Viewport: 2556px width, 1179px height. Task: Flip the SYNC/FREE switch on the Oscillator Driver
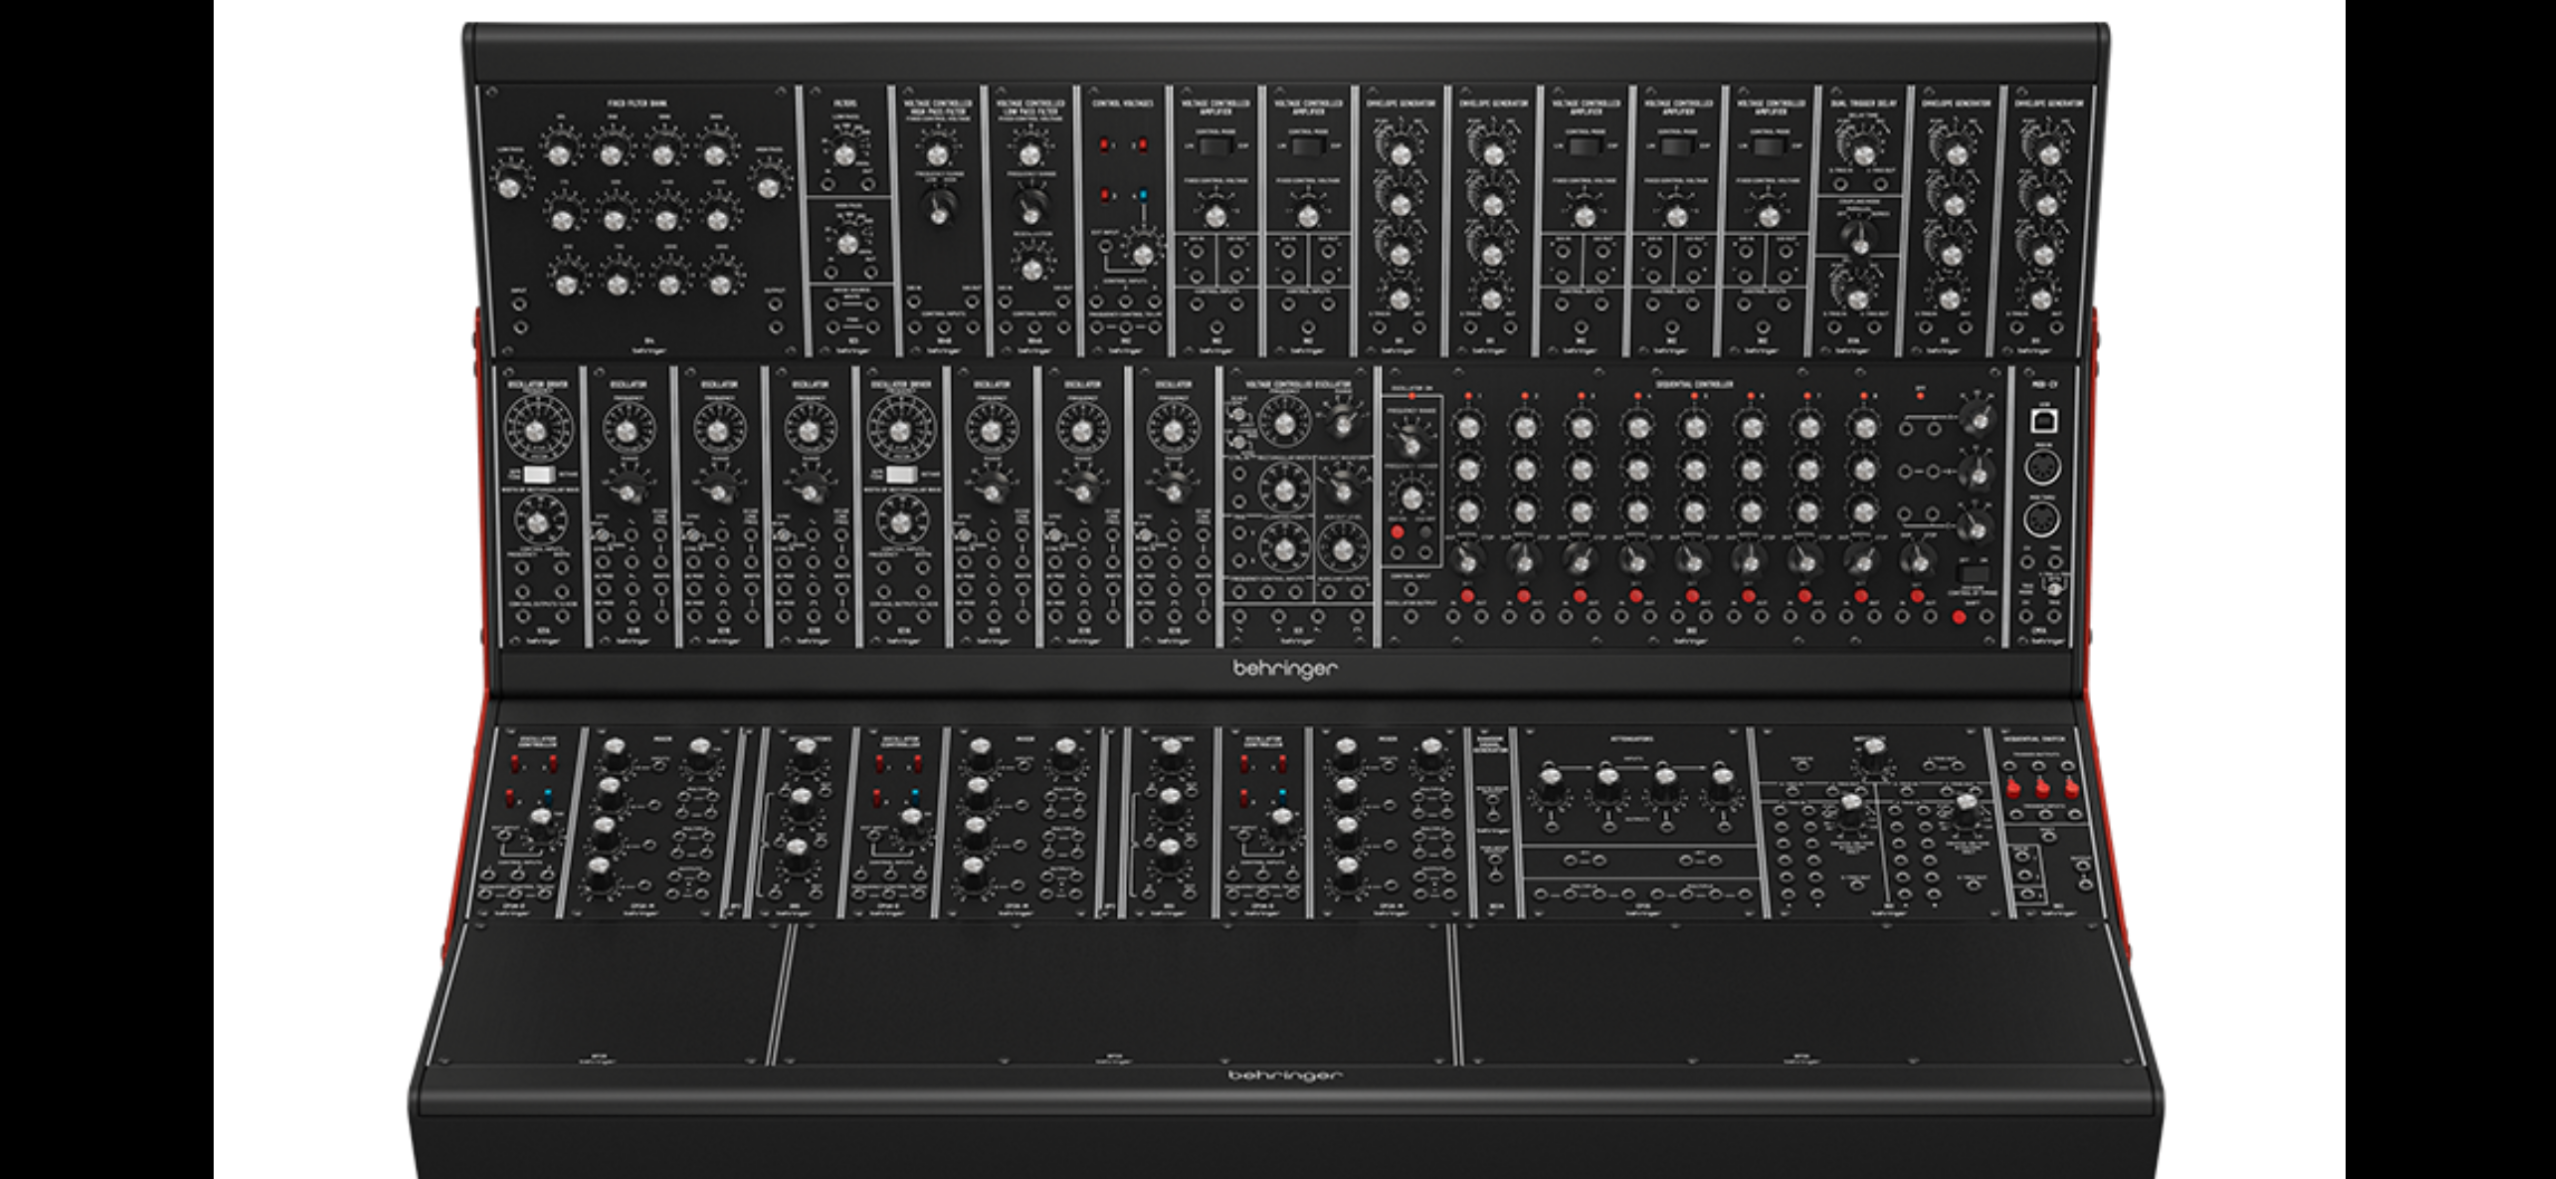pyautogui.click(x=539, y=476)
